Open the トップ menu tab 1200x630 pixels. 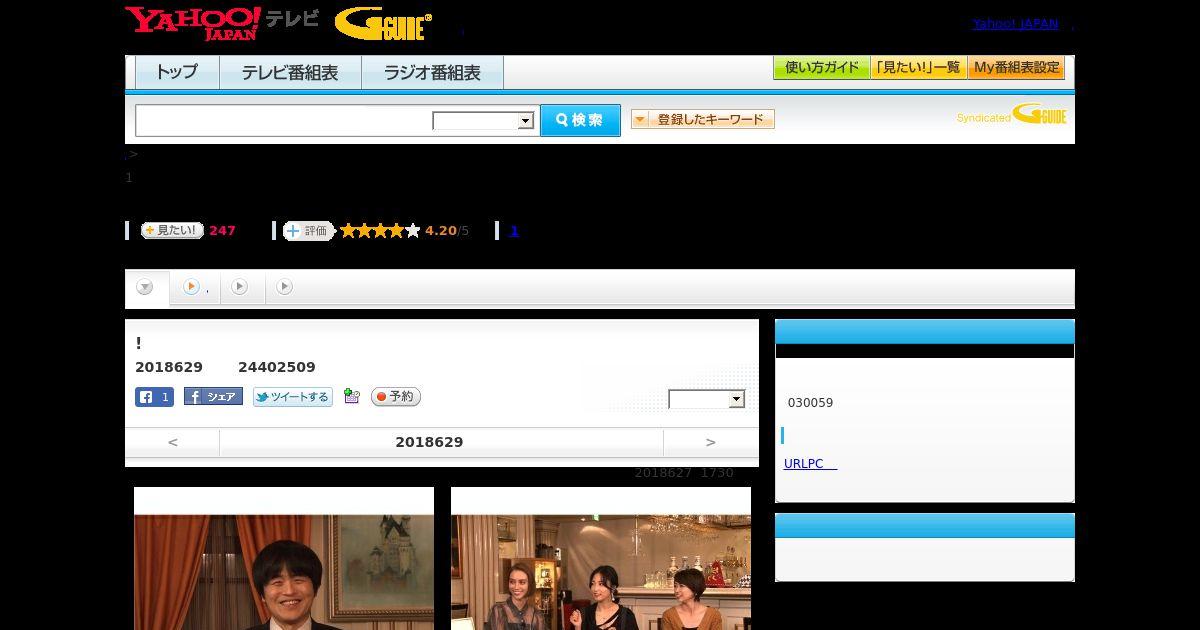177,72
